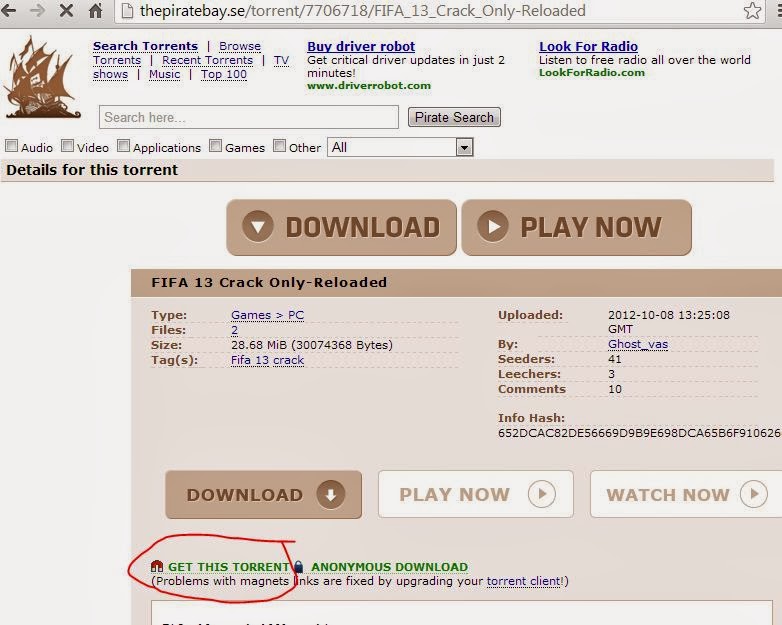Image resolution: width=782 pixels, height=625 pixels.
Task: Click the Pirate Bay ship logo
Action: [42, 77]
